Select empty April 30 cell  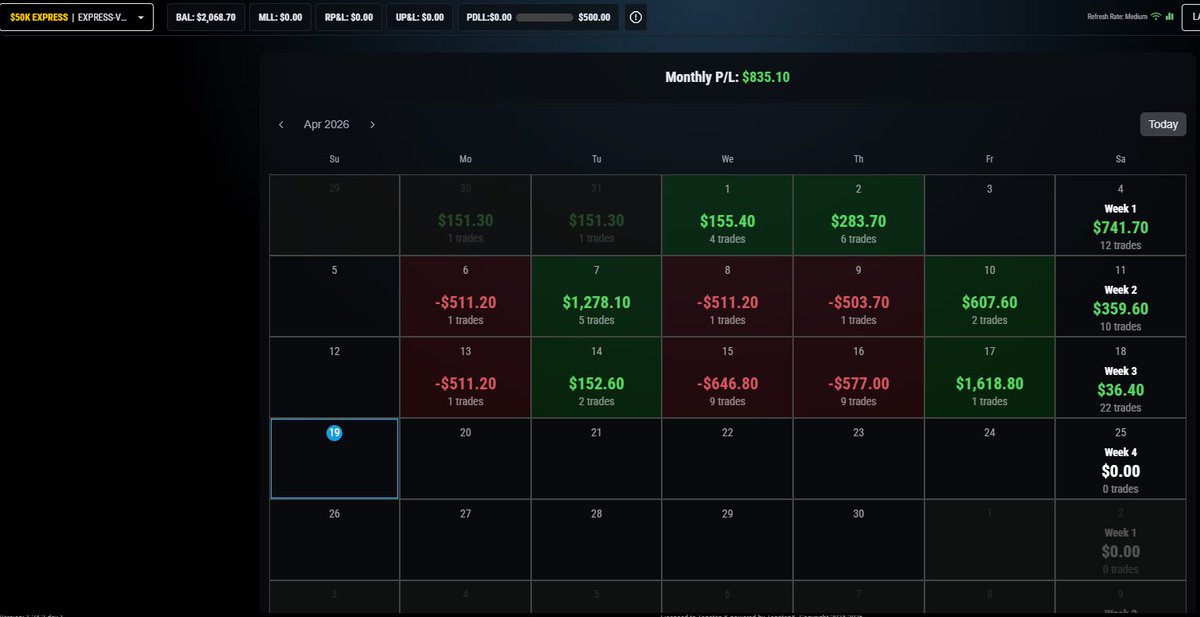click(x=858, y=539)
